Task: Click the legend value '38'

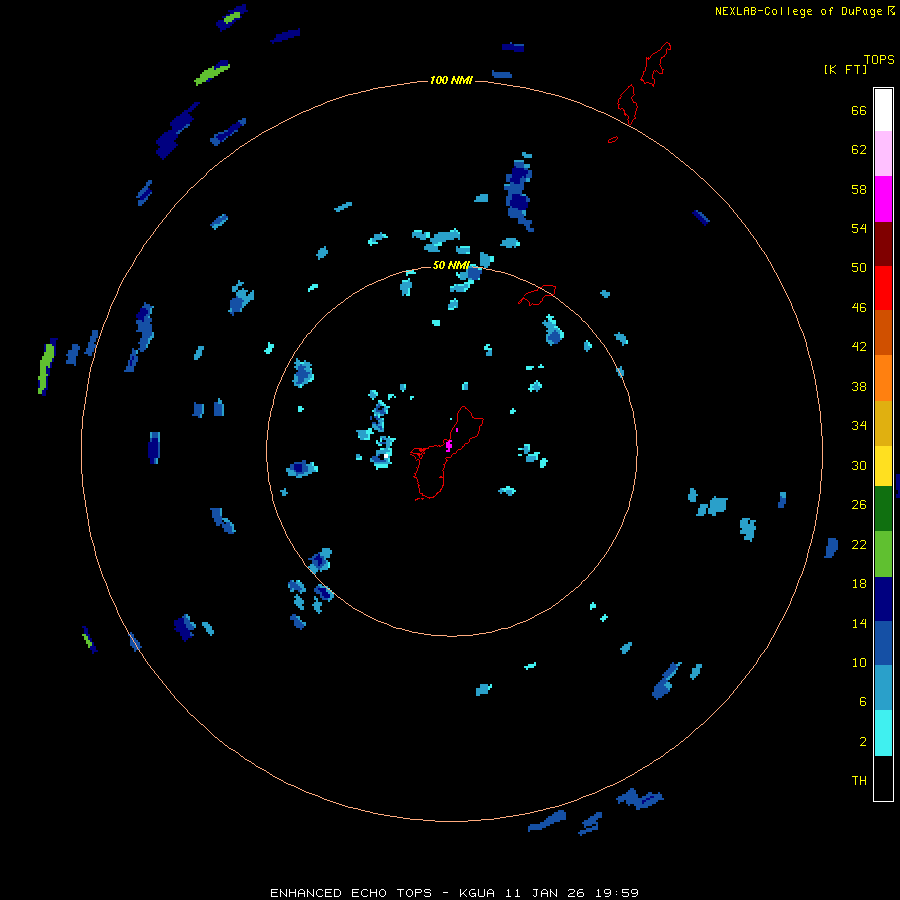Action: pos(859,386)
